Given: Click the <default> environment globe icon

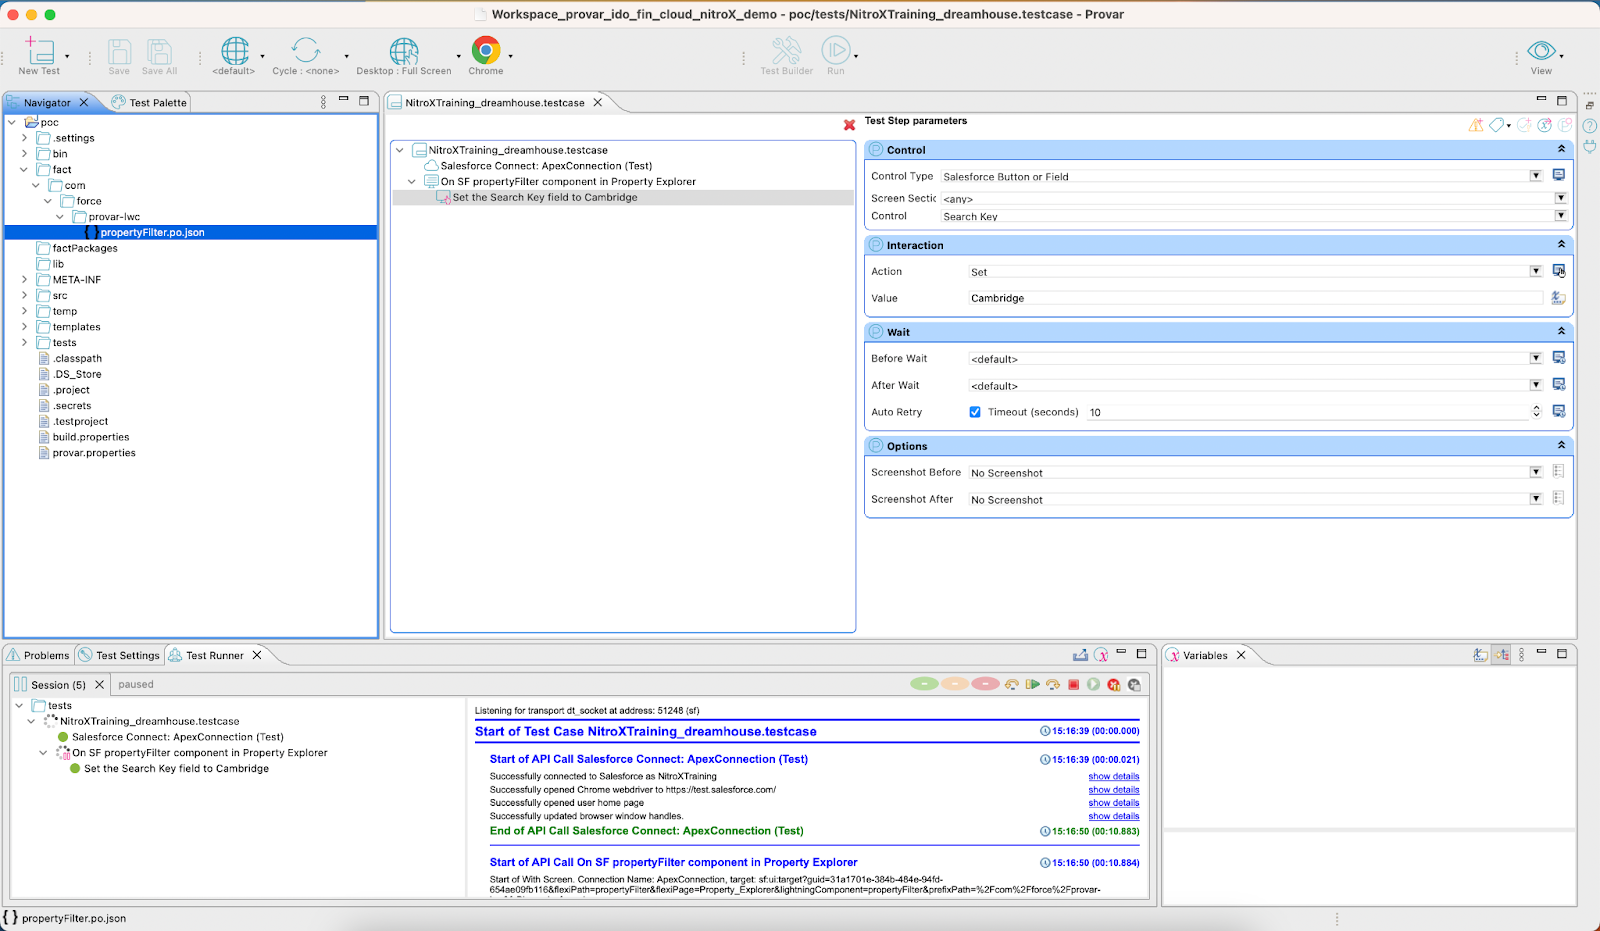Looking at the screenshot, I should click(235, 50).
